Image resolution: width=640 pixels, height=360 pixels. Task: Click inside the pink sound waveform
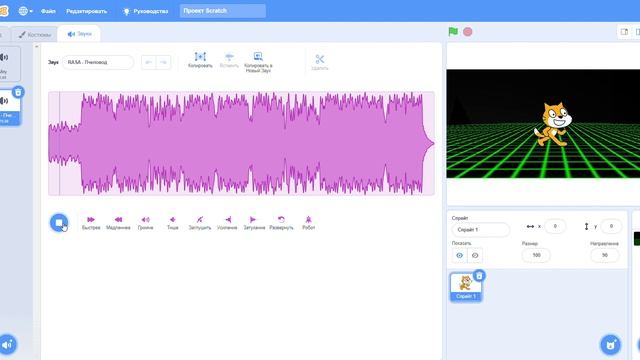point(241,143)
